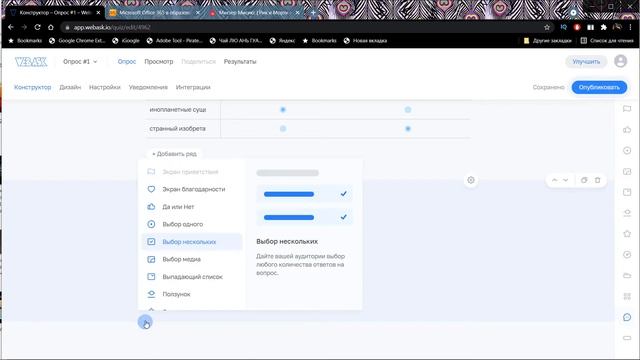The image size is (640, 360).
Task: Click the Опубликовать button
Action: 599,87
